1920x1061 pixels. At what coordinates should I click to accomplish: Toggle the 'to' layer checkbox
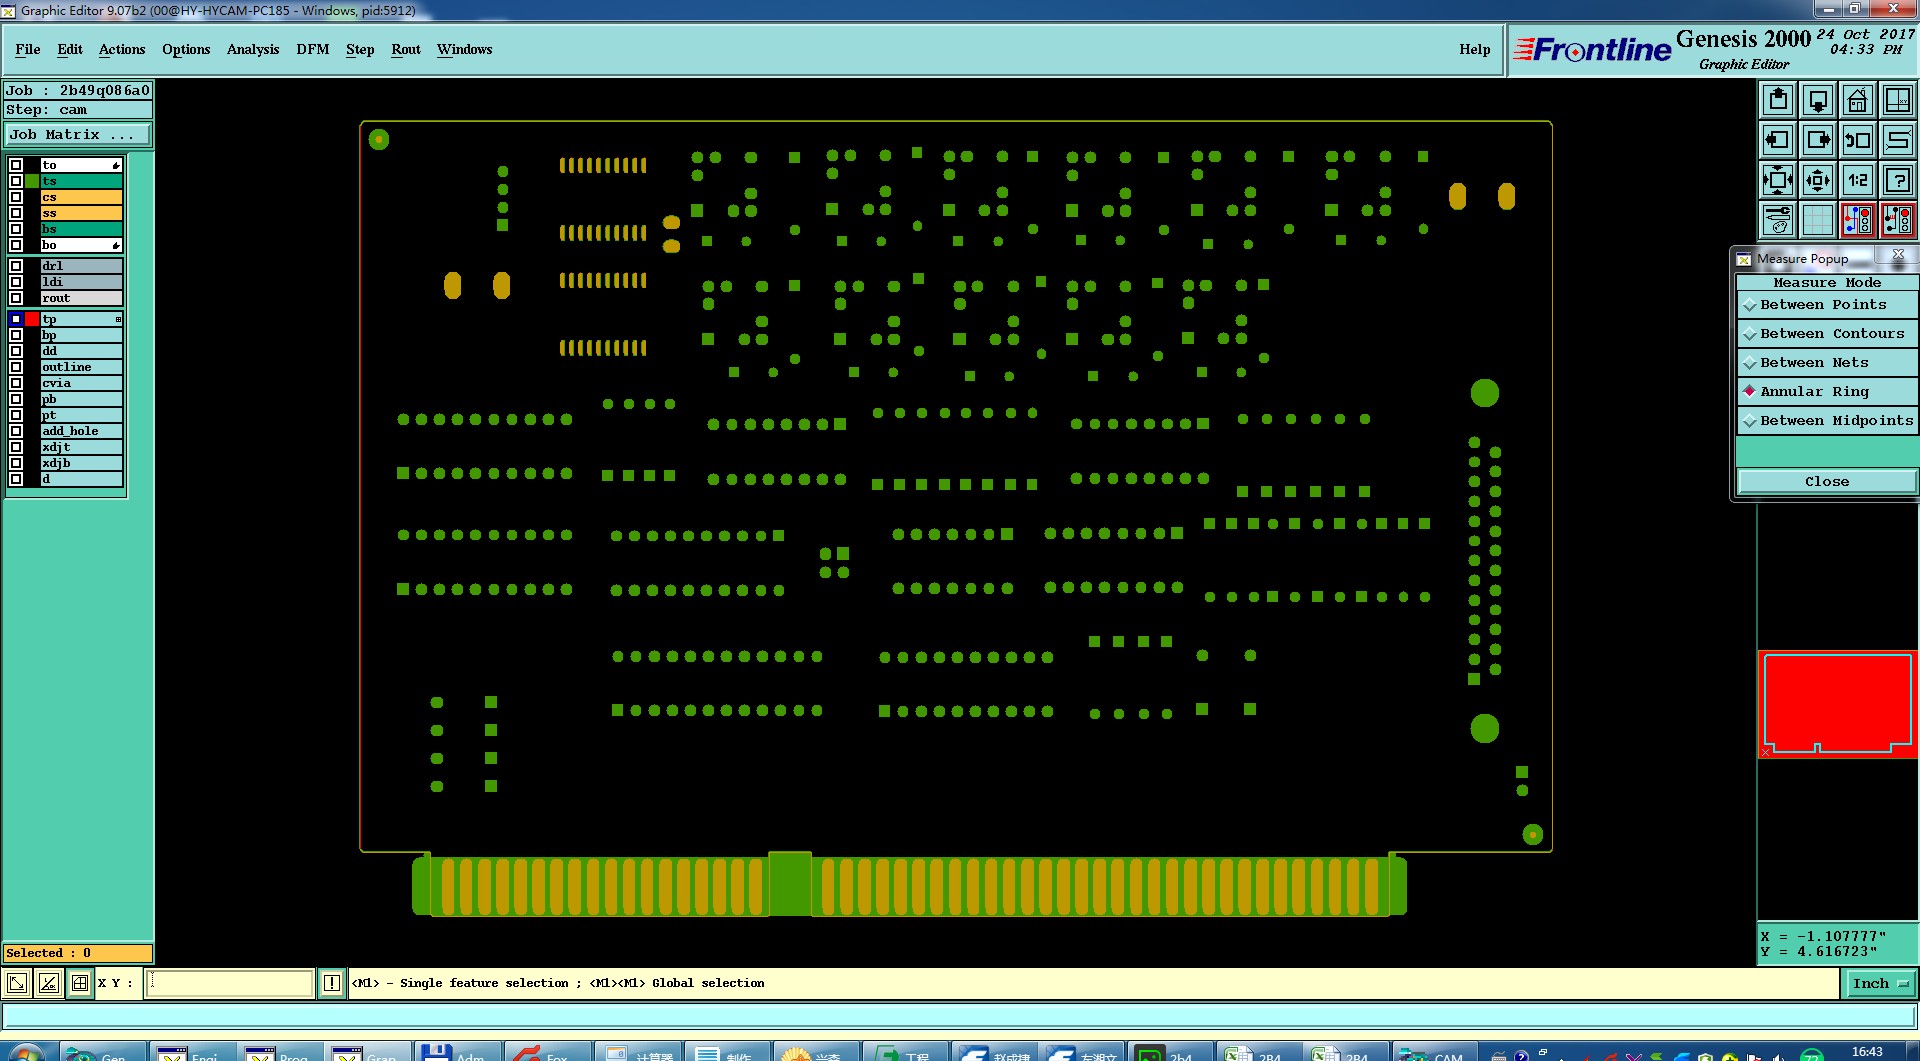16,165
